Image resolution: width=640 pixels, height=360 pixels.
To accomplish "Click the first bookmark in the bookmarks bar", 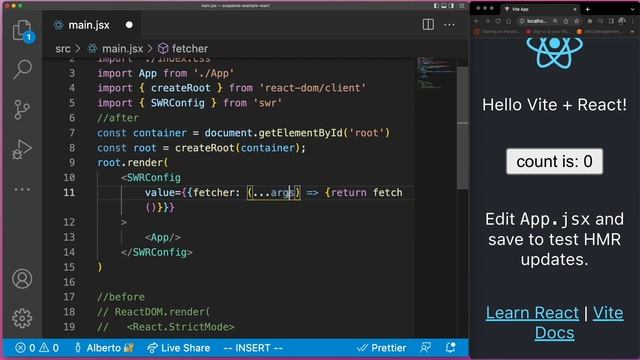I will (x=496, y=31).
